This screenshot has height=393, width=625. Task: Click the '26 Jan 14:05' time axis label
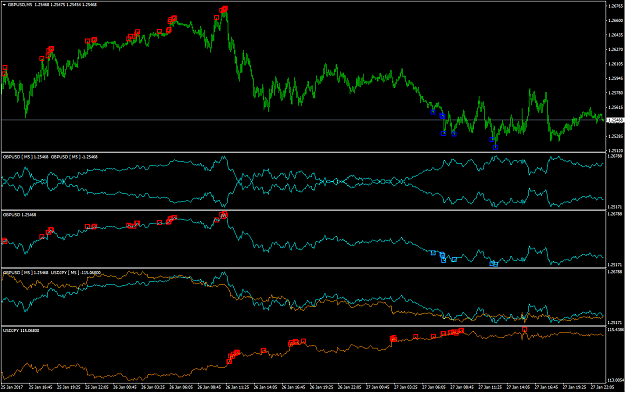pos(265,387)
